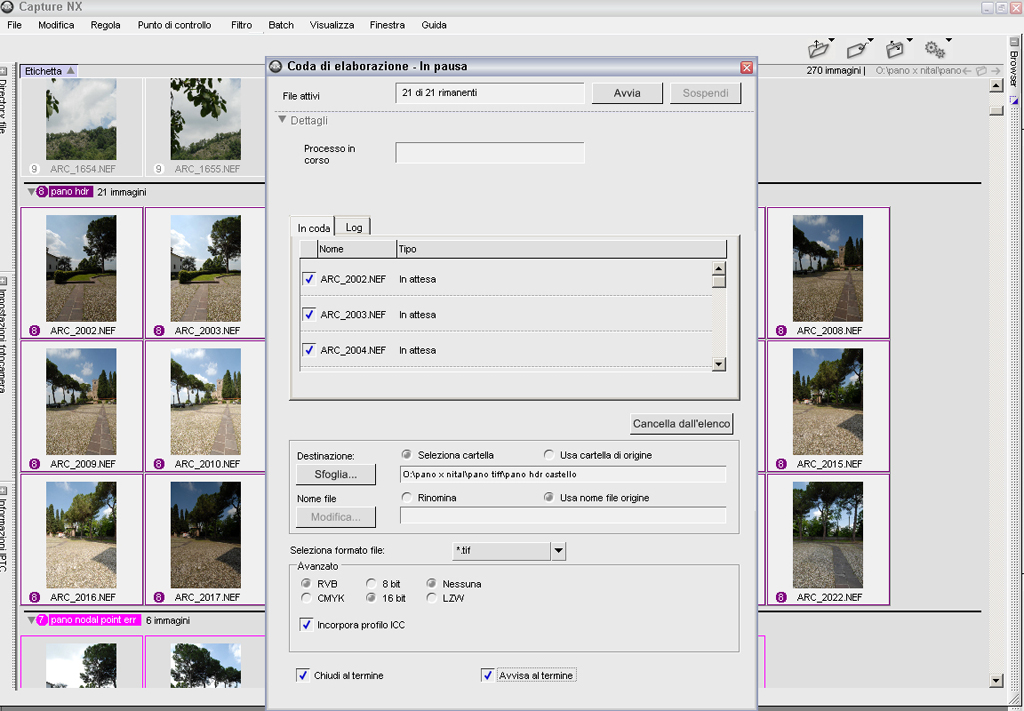Select the ARC_2015.NEF thumbnail
Screen dimensions: 1024x711
(827, 400)
